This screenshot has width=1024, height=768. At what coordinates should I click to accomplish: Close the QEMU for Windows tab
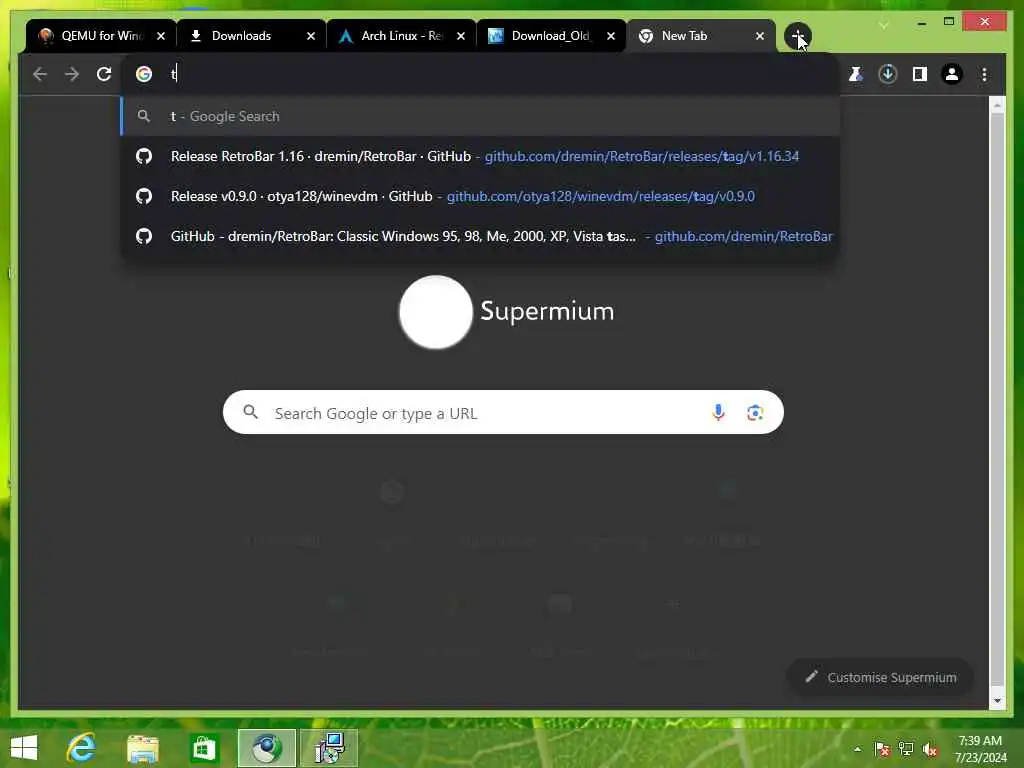tap(161, 36)
